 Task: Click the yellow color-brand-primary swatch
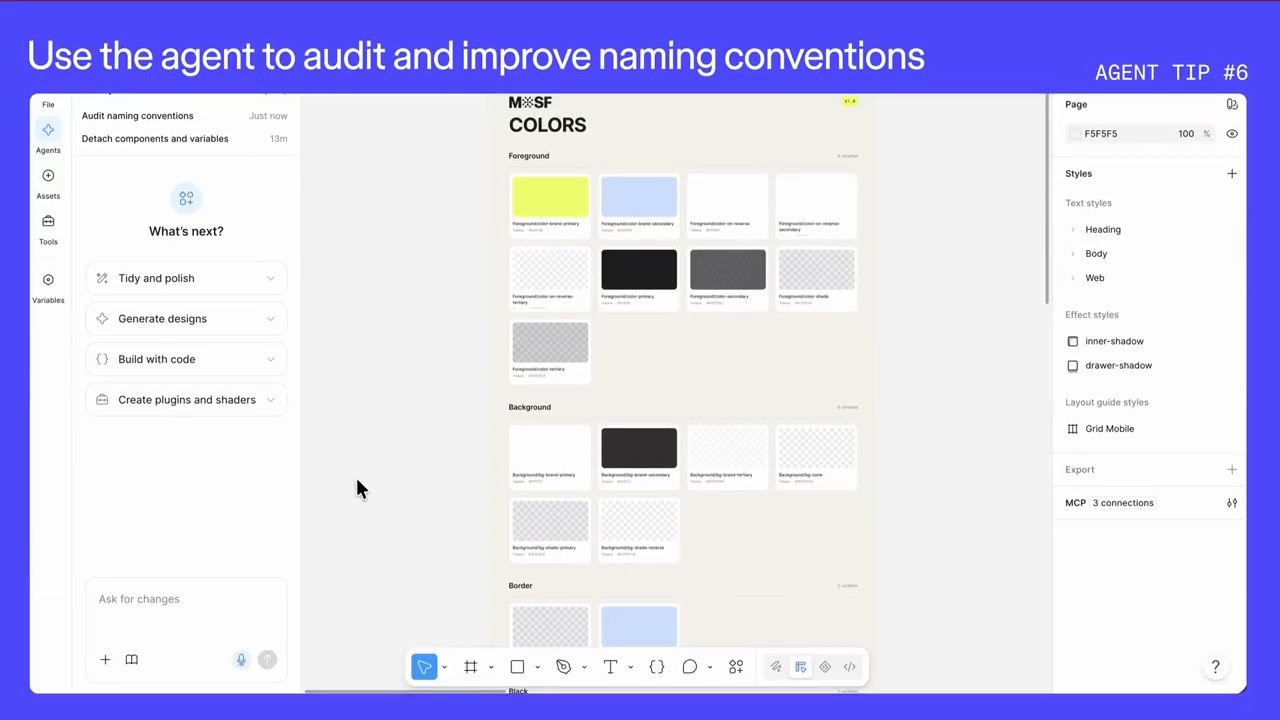(550, 197)
